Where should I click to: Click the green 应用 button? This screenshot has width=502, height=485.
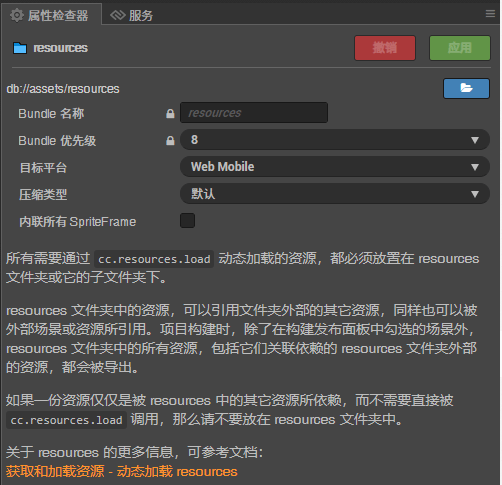(x=460, y=48)
